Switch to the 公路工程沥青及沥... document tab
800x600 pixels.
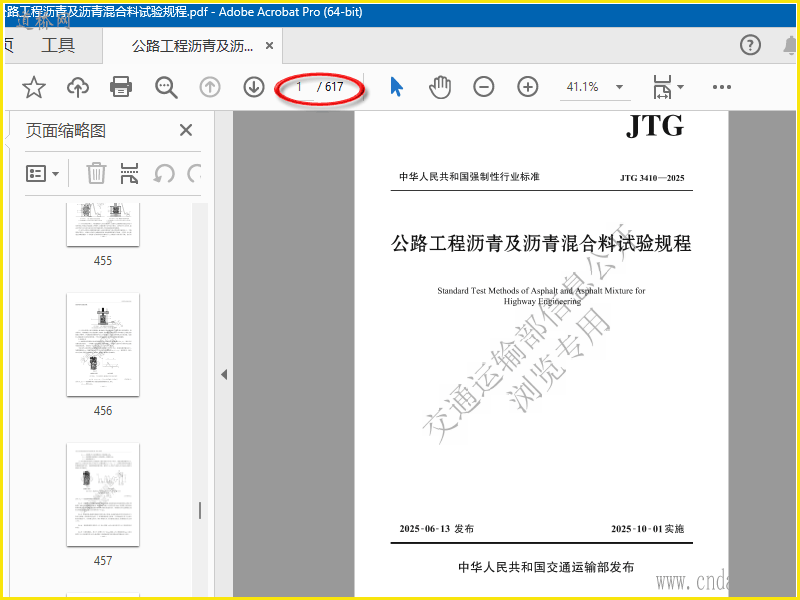[x=192, y=46]
